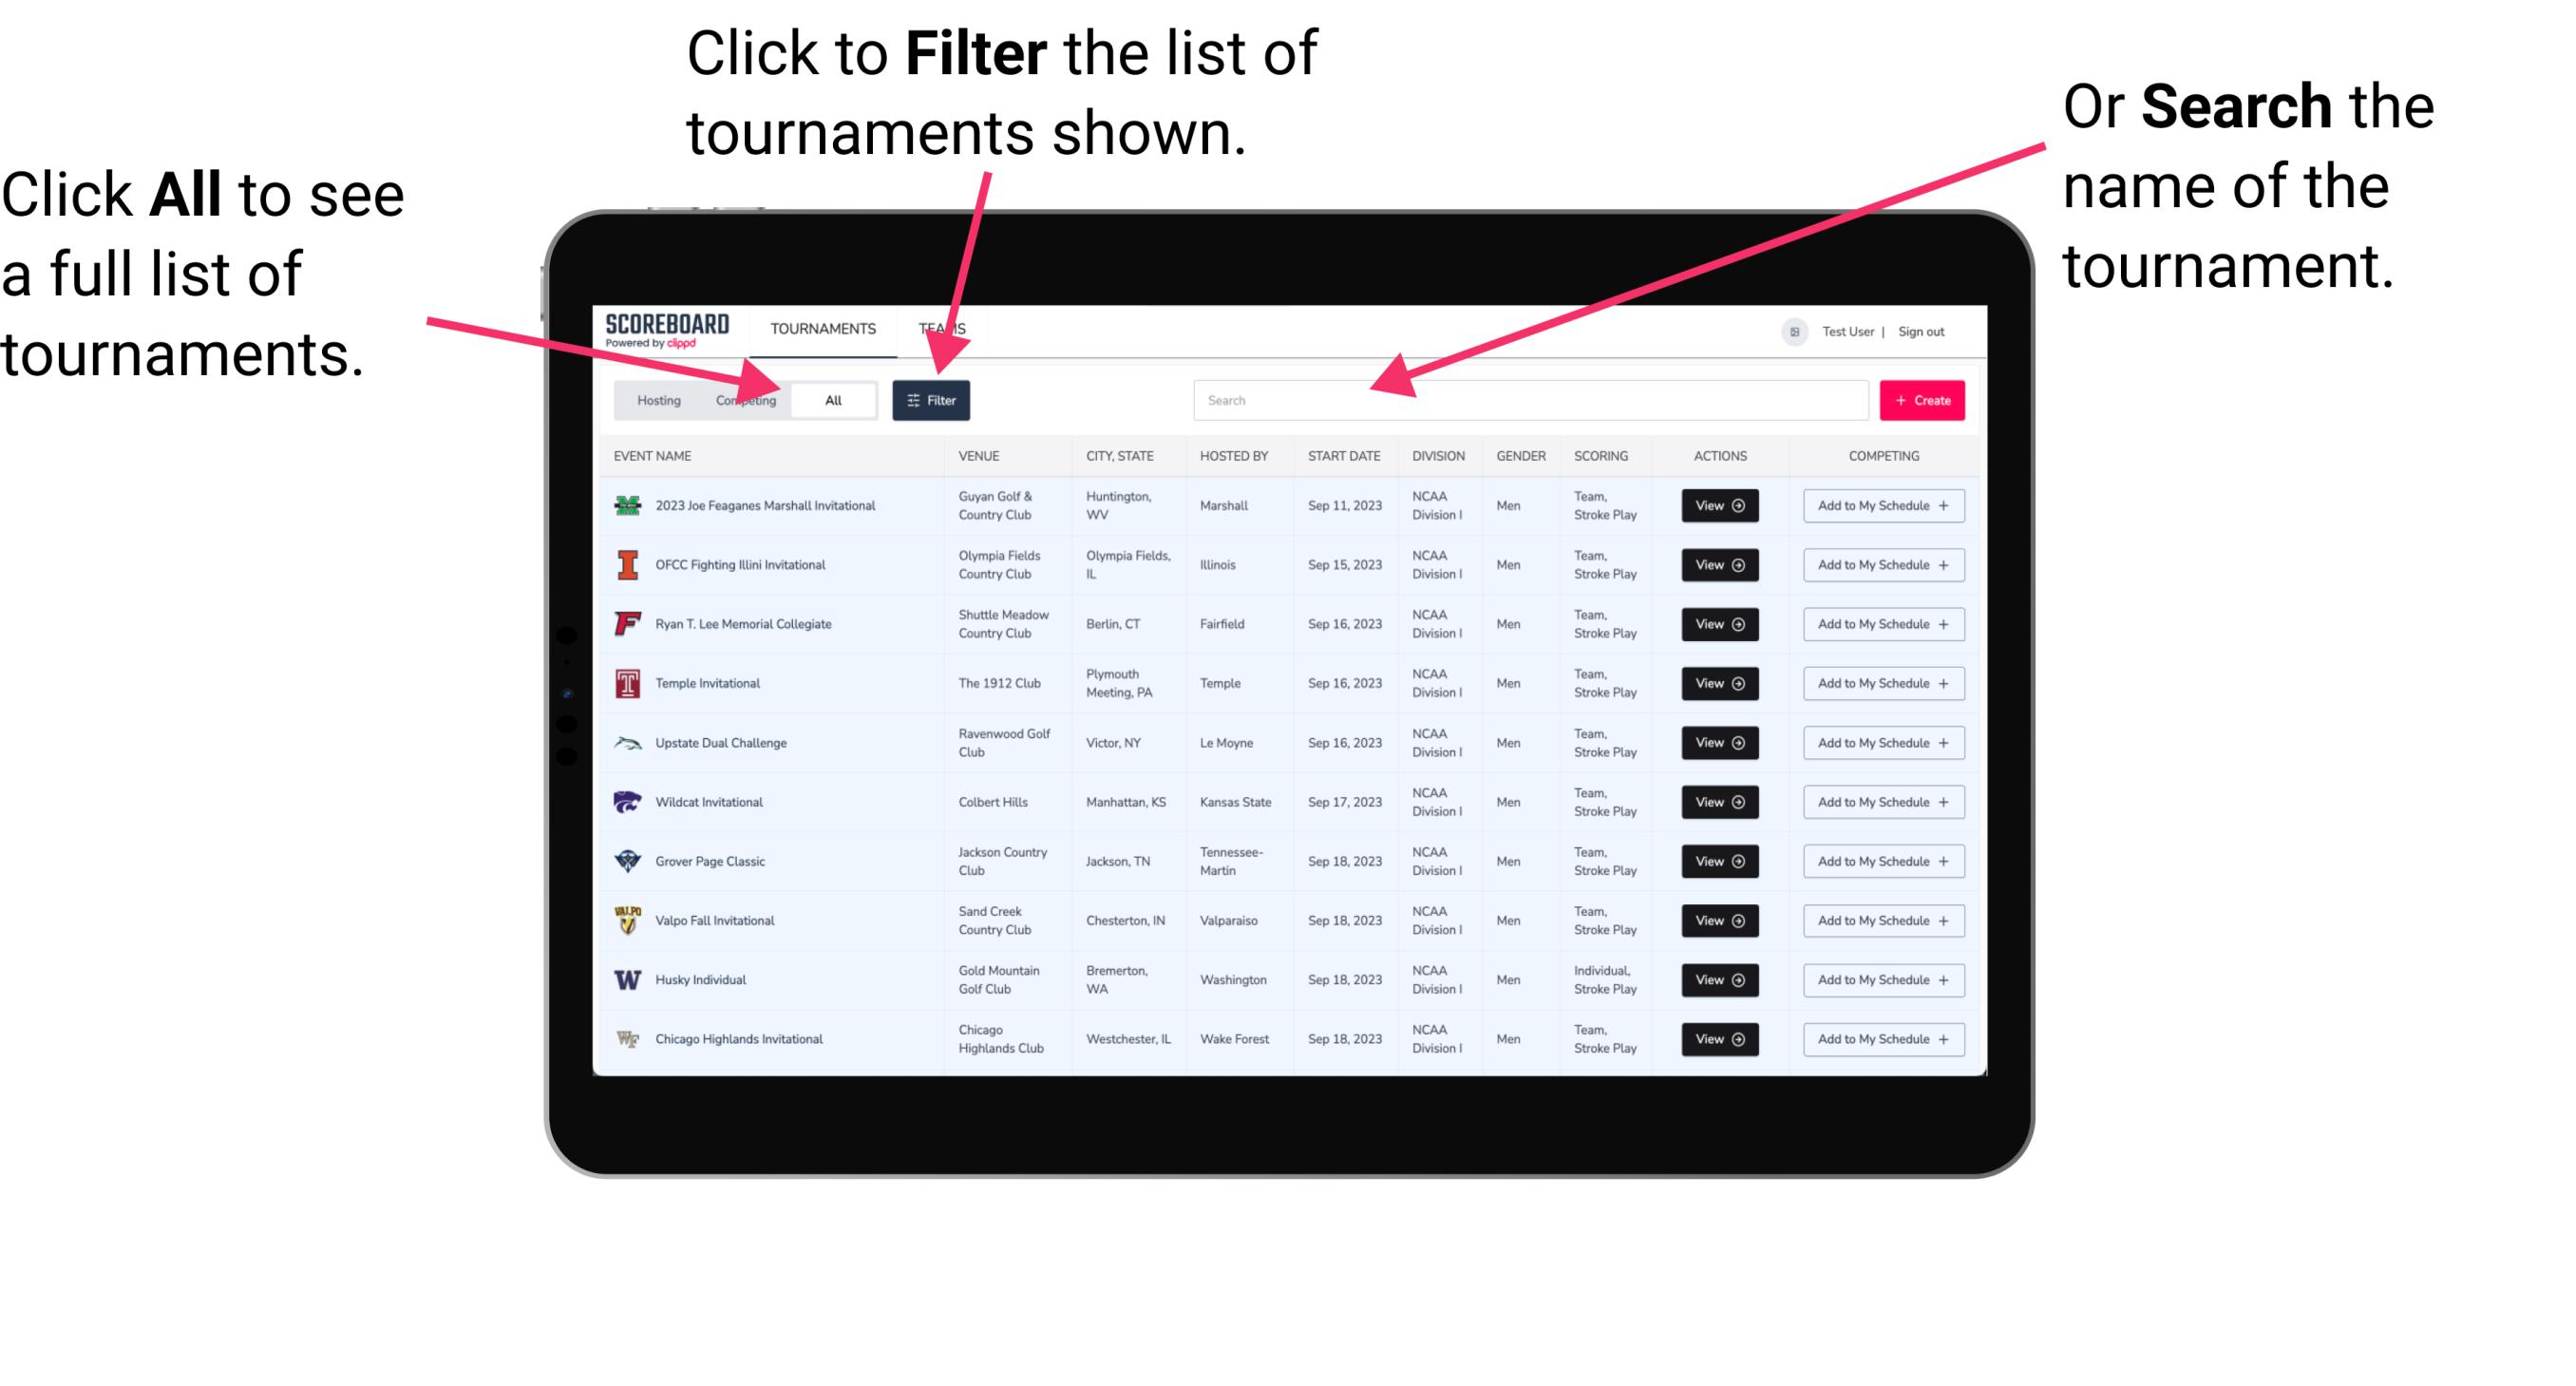
Task: Click the Fairfield team logo icon
Action: (626, 625)
